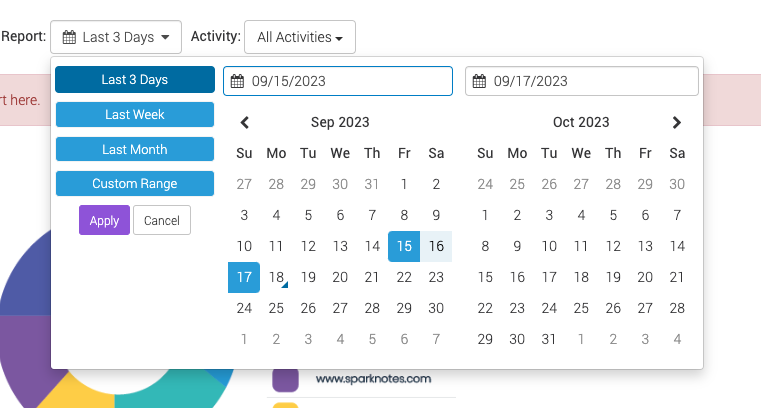Click the caret arrow beside Last 3 Days

pyautogui.click(x=165, y=37)
